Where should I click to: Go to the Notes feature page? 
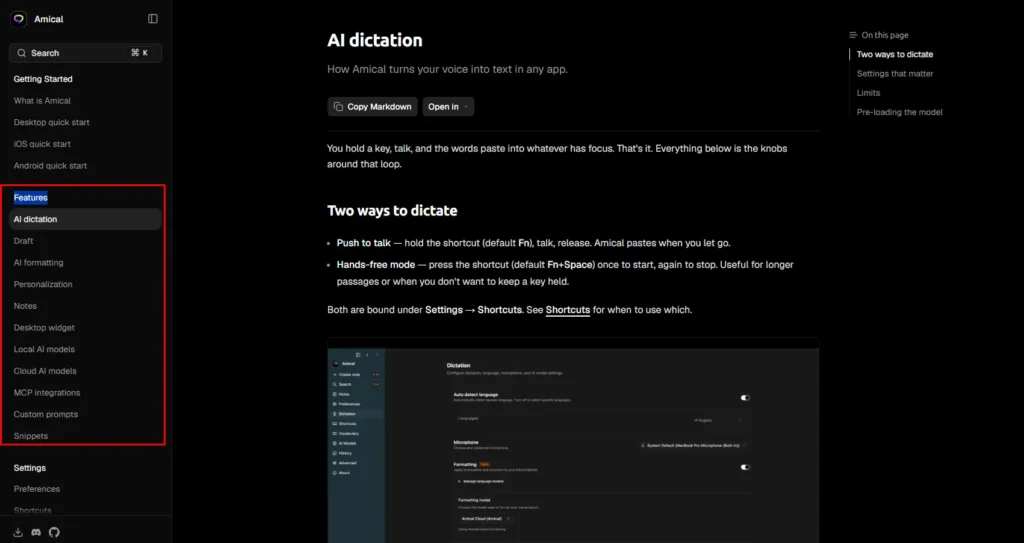click(x=25, y=305)
